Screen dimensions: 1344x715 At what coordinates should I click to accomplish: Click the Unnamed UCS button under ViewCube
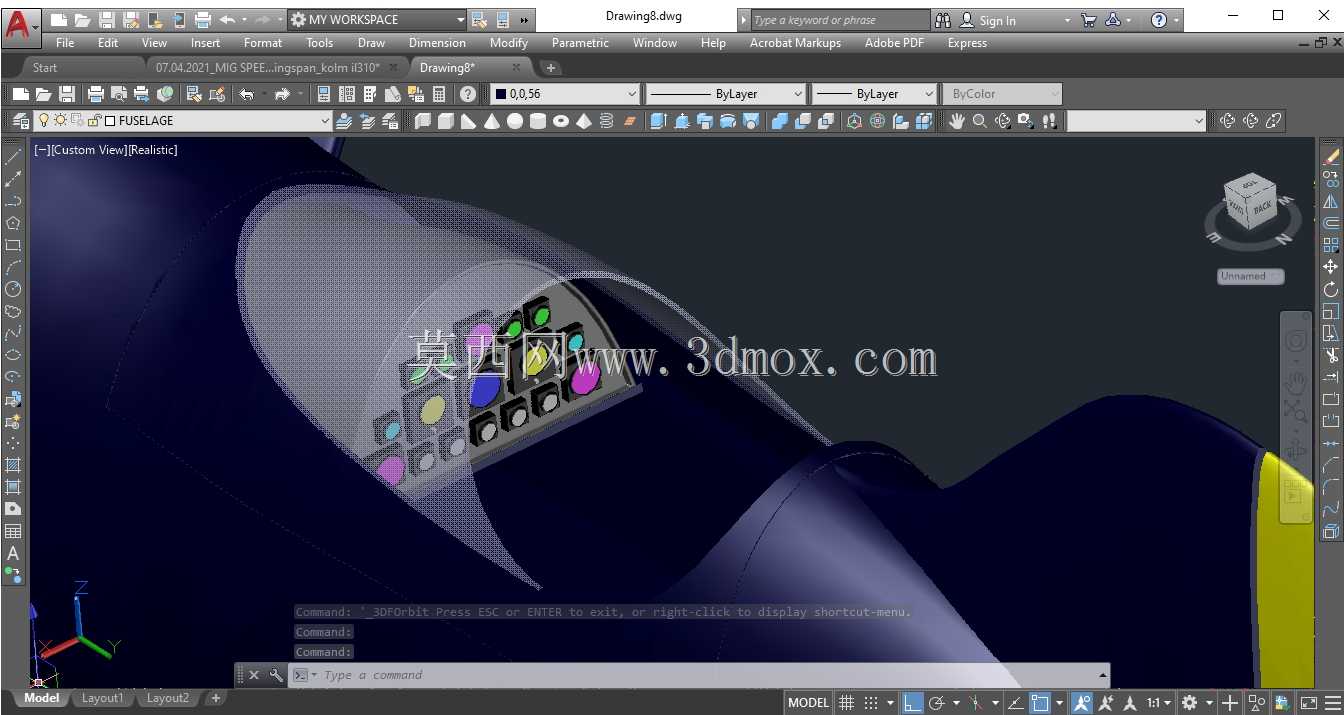click(1251, 276)
